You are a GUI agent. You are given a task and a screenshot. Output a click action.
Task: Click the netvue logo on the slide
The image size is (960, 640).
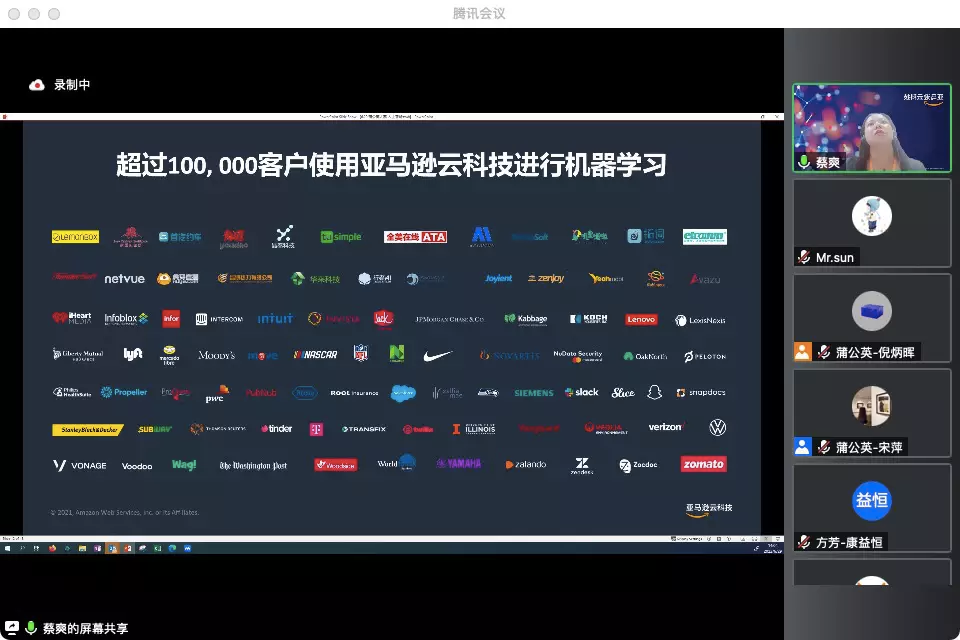coord(124,279)
